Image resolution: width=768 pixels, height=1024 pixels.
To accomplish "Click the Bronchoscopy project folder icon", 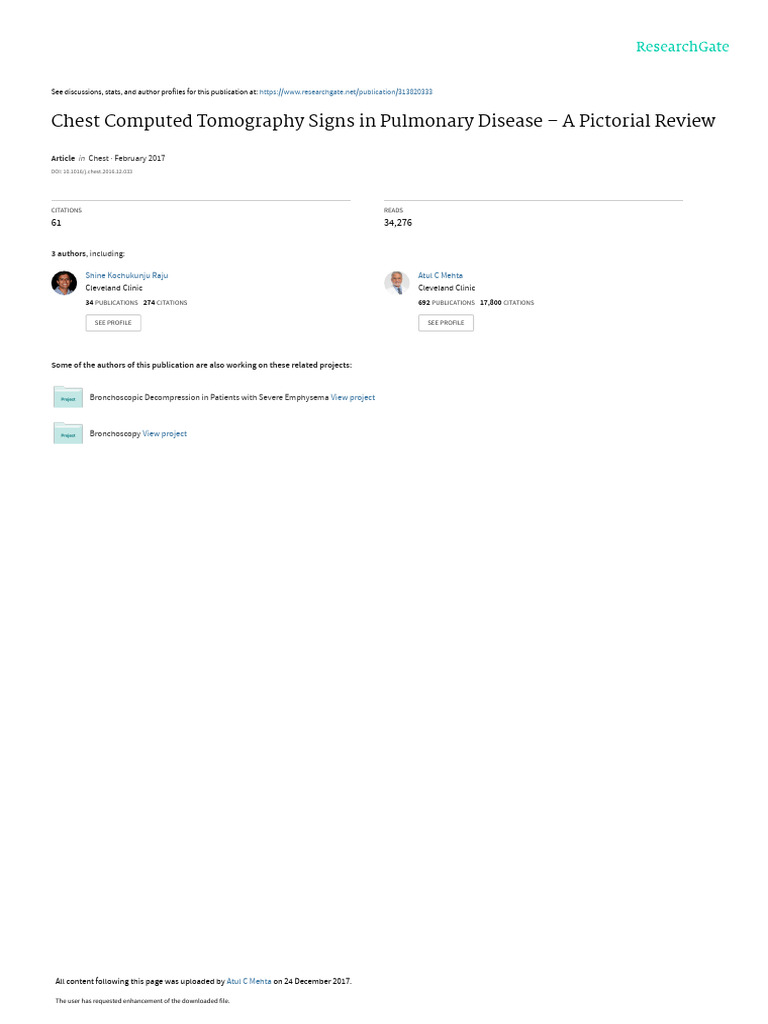I will coord(68,433).
